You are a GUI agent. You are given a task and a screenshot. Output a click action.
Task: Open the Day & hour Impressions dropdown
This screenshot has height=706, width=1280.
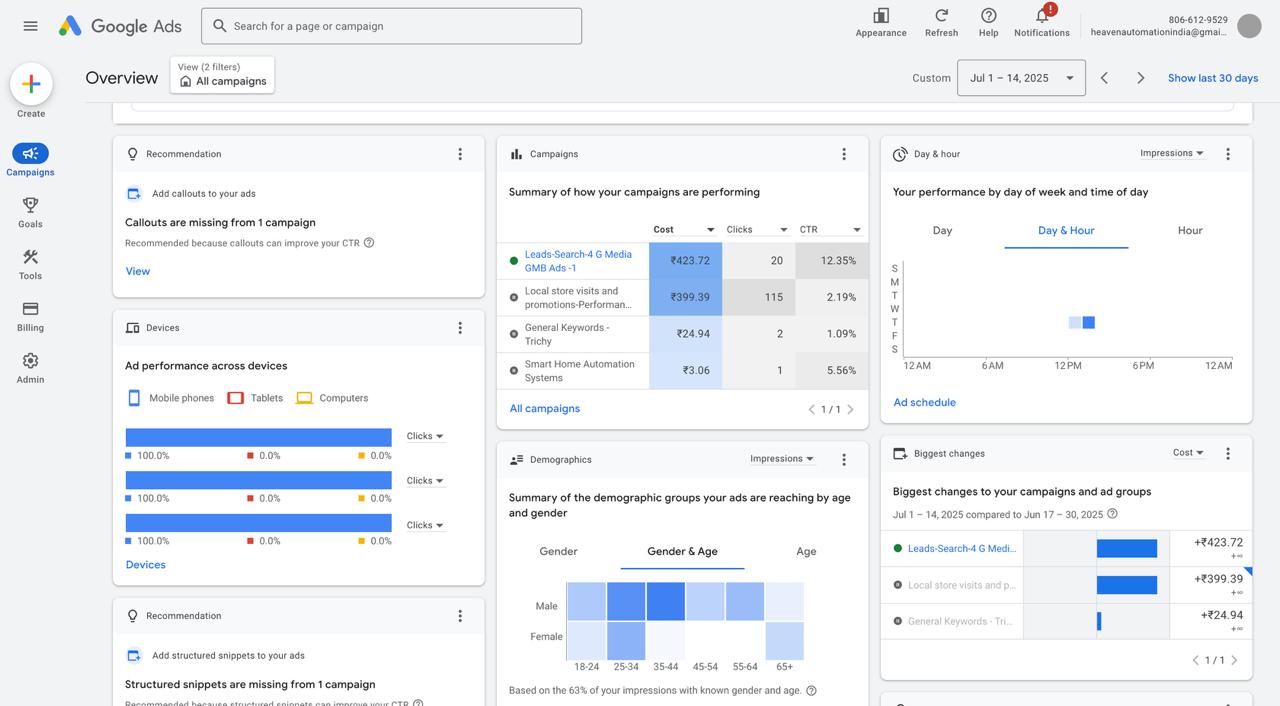pyautogui.click(x=1171, y=154)
